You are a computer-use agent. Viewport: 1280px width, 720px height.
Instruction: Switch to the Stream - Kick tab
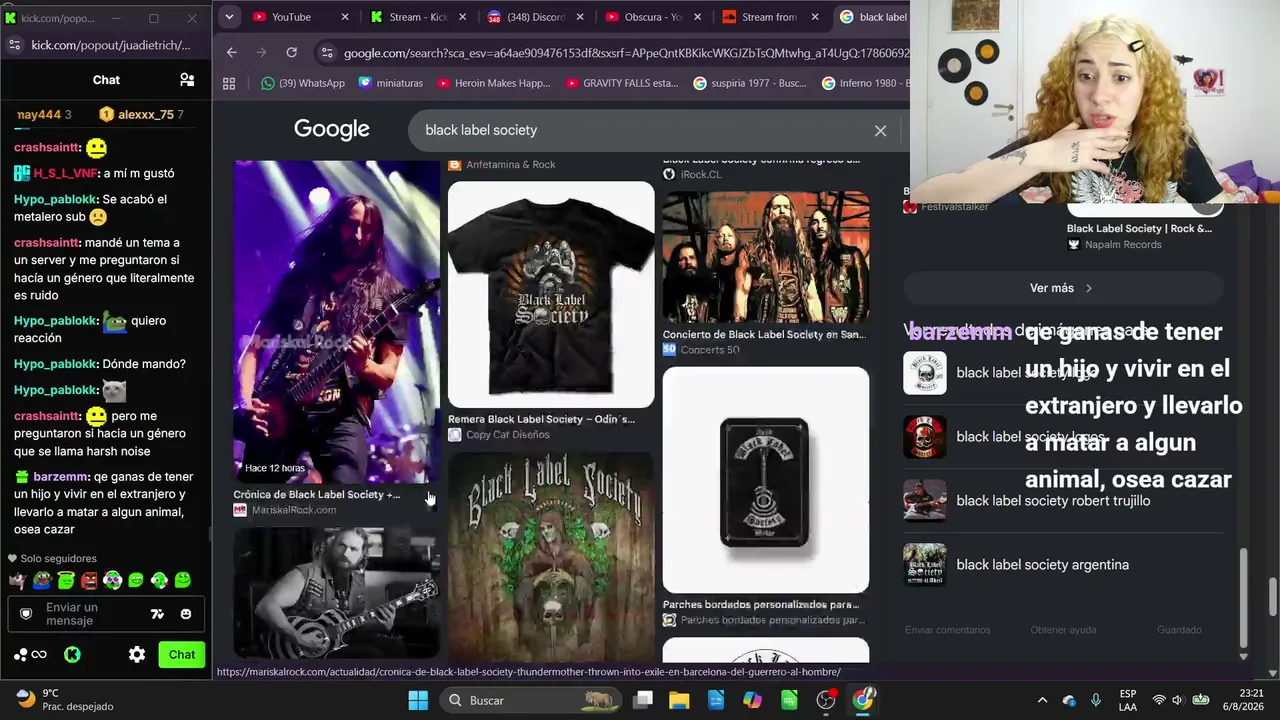point(418,17)
